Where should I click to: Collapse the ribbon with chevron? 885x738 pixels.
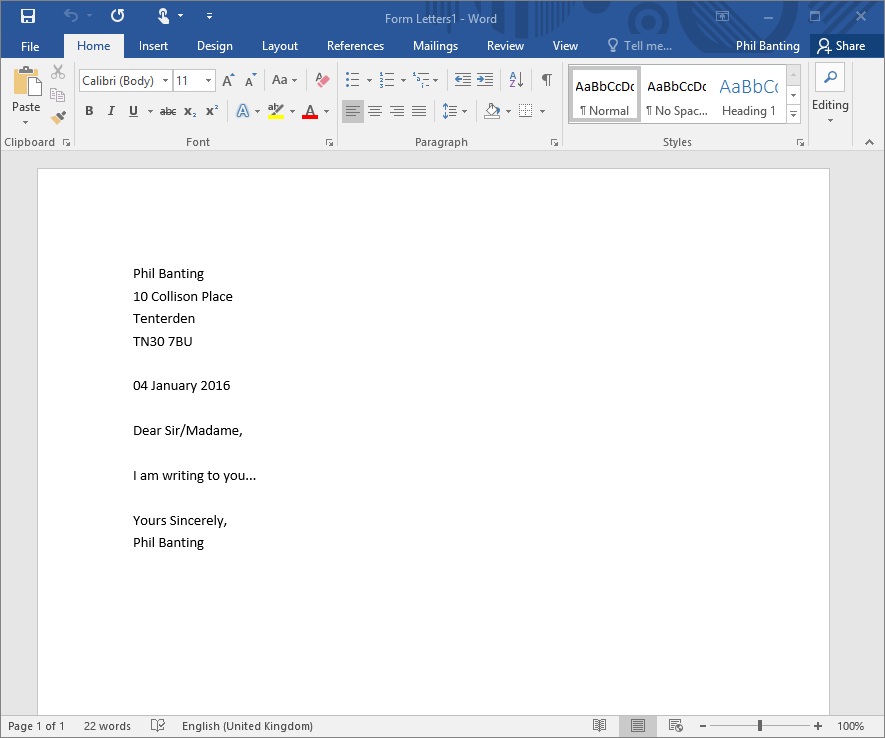coord(869,142)
